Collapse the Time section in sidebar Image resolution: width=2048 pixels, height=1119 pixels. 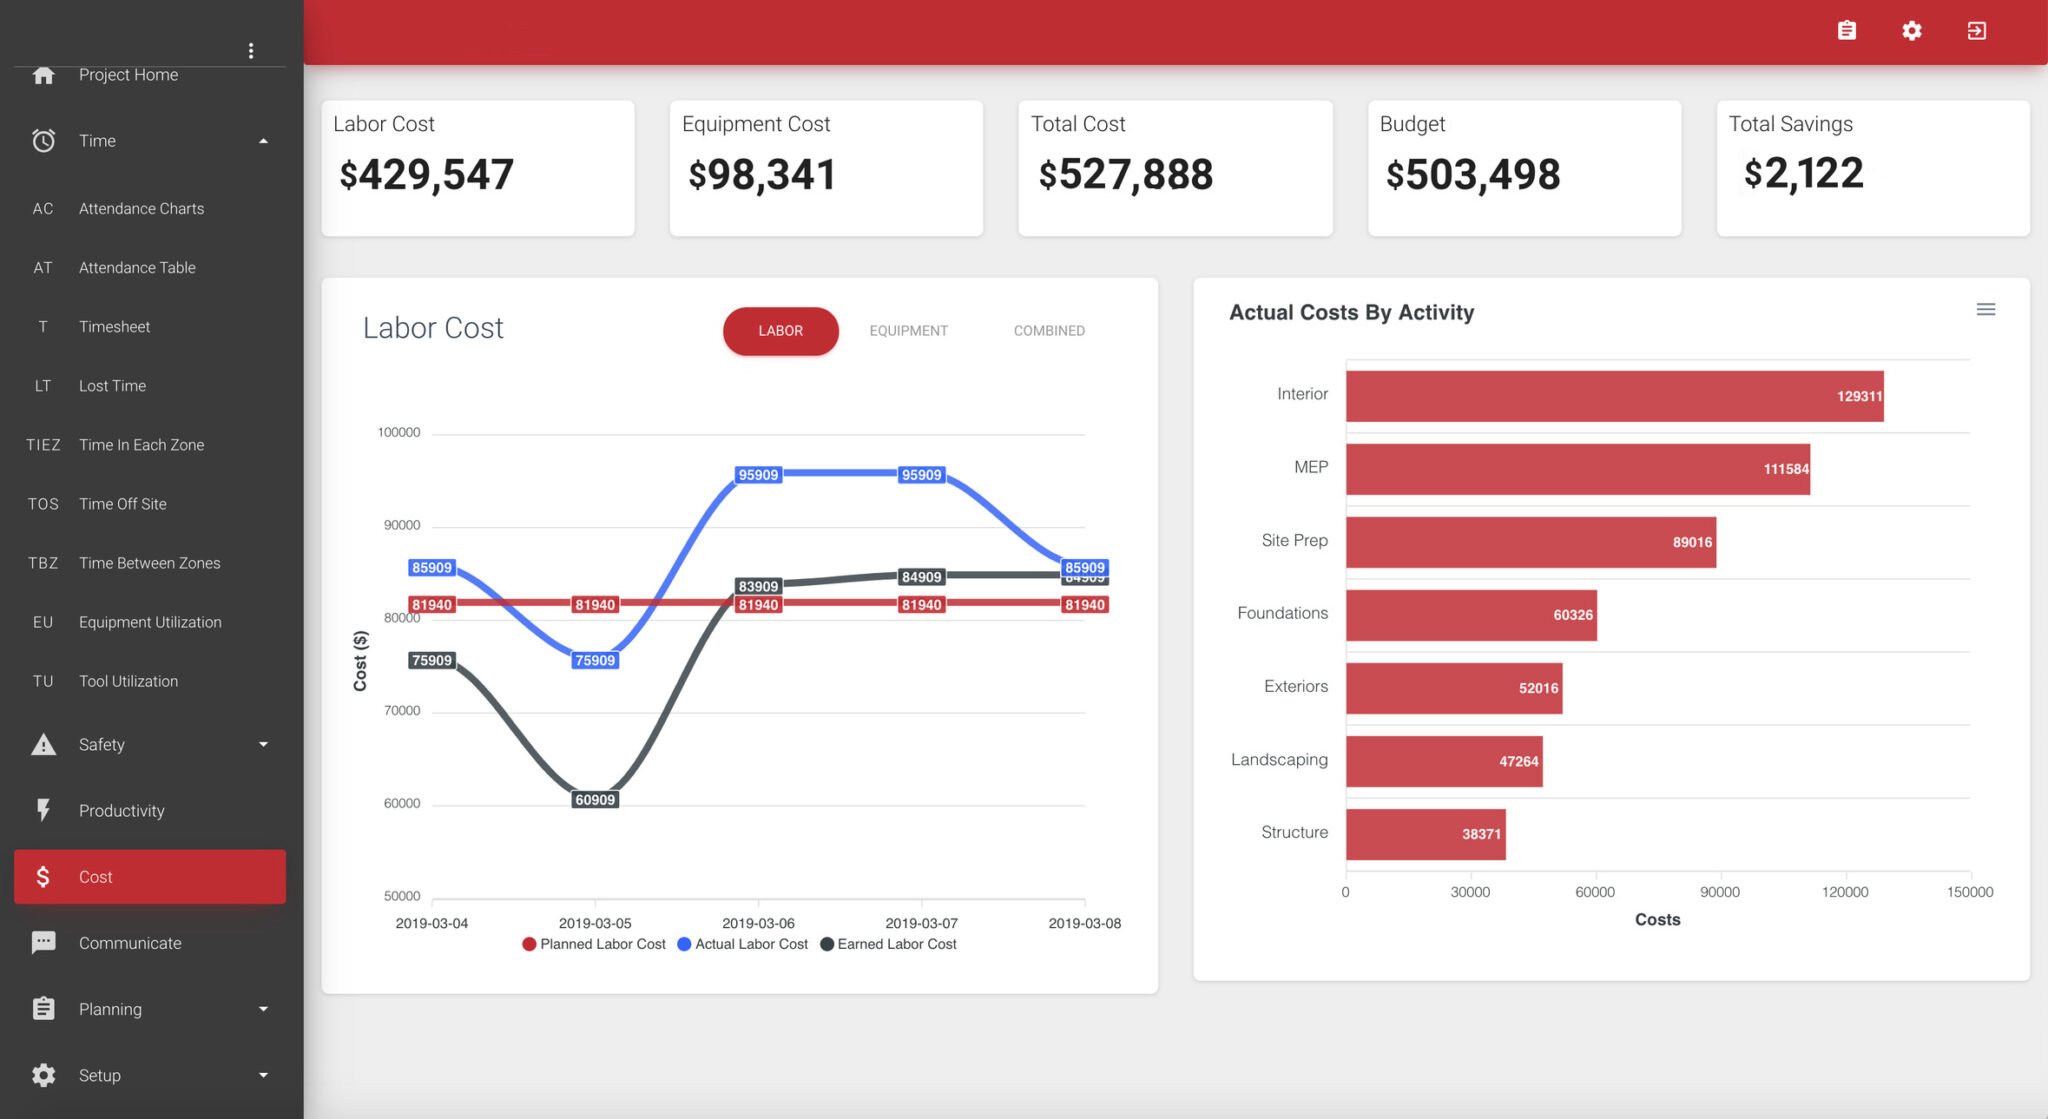(x=263, y=141)
